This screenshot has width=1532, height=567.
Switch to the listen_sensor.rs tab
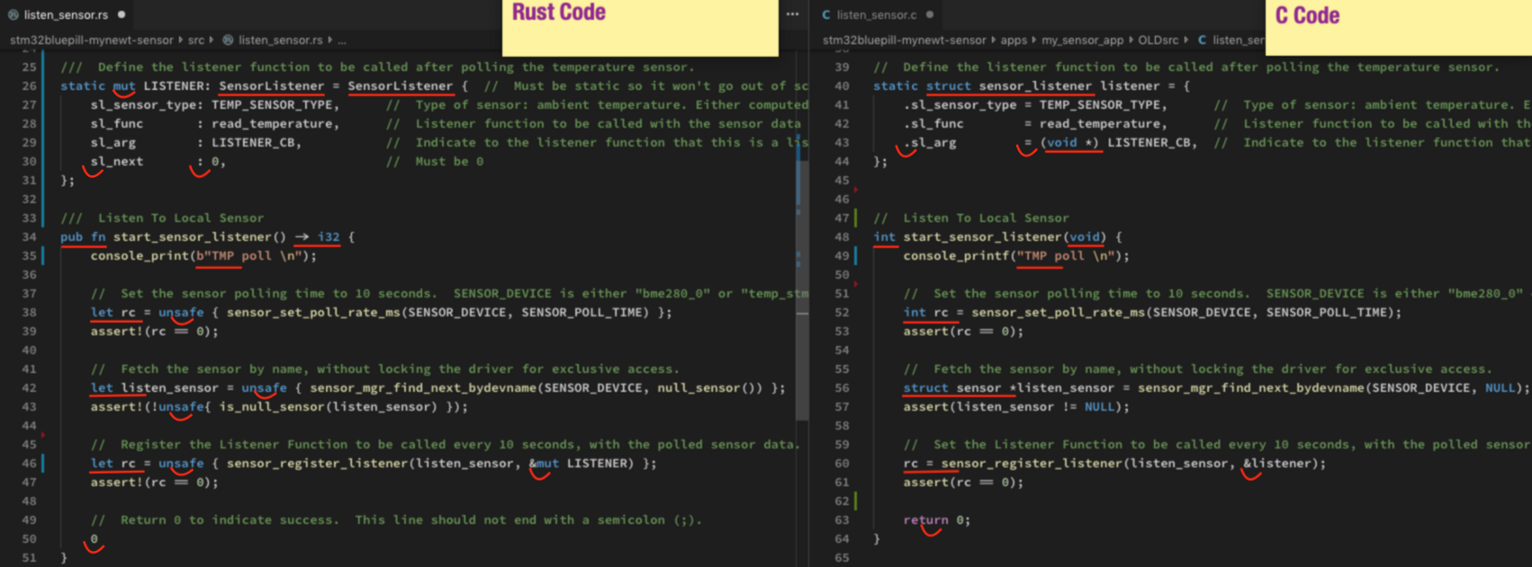(66, 15)
